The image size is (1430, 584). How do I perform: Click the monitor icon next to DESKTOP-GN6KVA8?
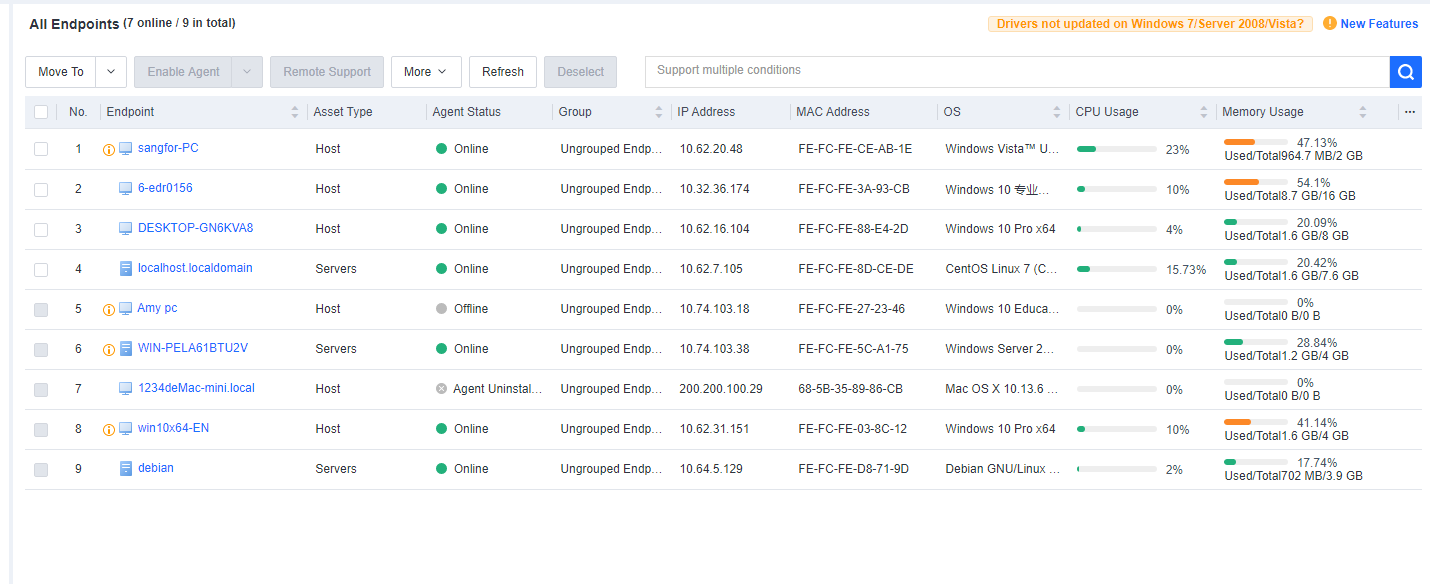click(126, 228)
